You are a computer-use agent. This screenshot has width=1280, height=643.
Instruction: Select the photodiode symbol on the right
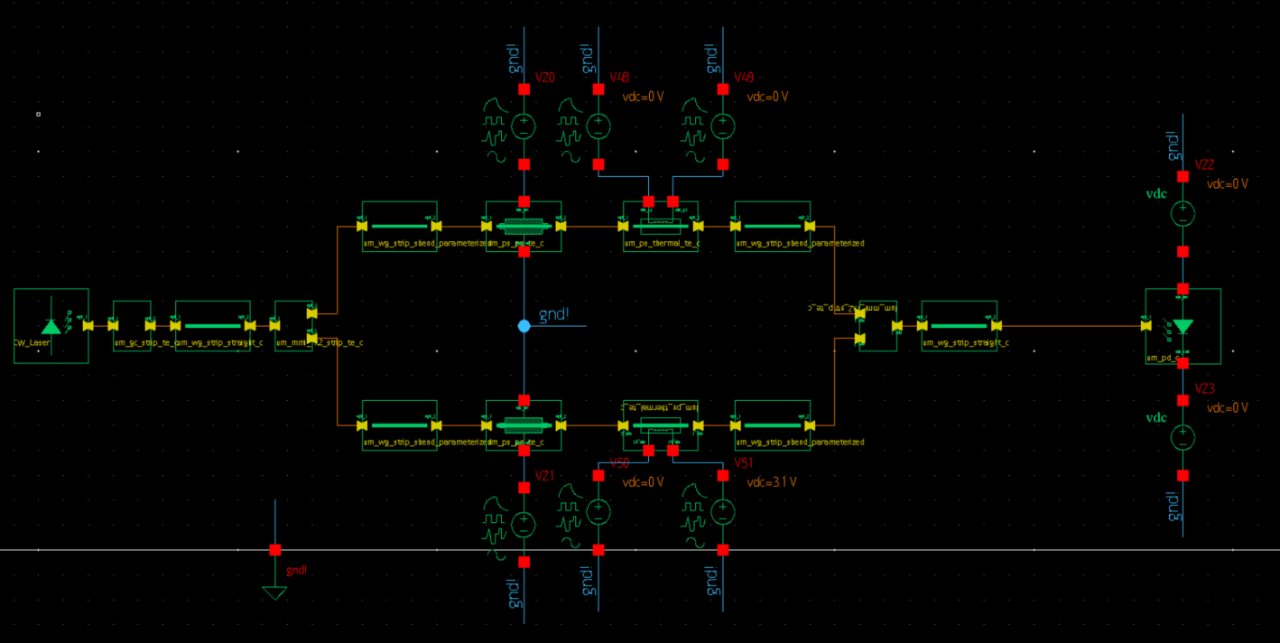[1183, 325]
